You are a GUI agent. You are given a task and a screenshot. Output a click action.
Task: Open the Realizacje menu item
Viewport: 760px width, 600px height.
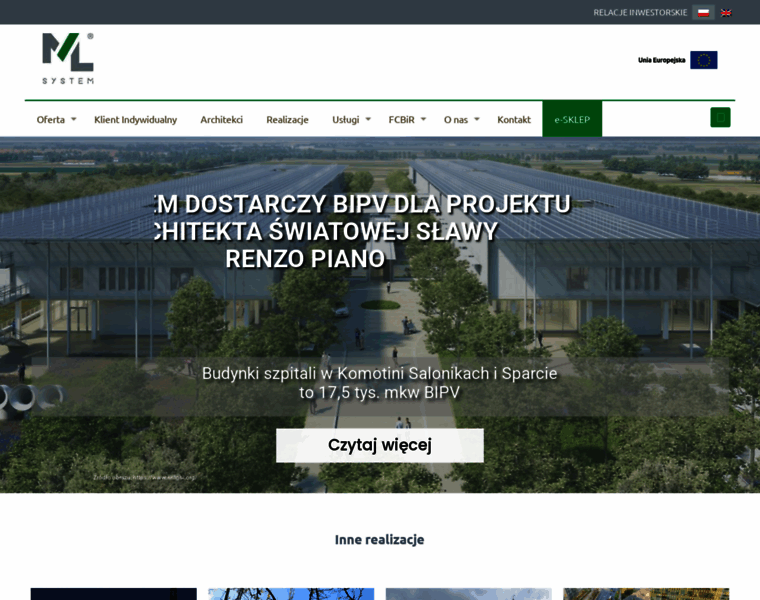287,119
